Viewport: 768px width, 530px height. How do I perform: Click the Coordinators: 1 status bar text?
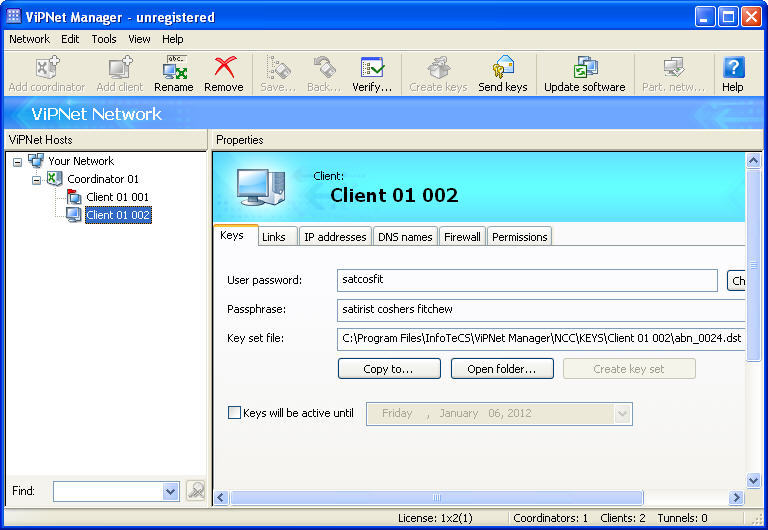[551, 518]
